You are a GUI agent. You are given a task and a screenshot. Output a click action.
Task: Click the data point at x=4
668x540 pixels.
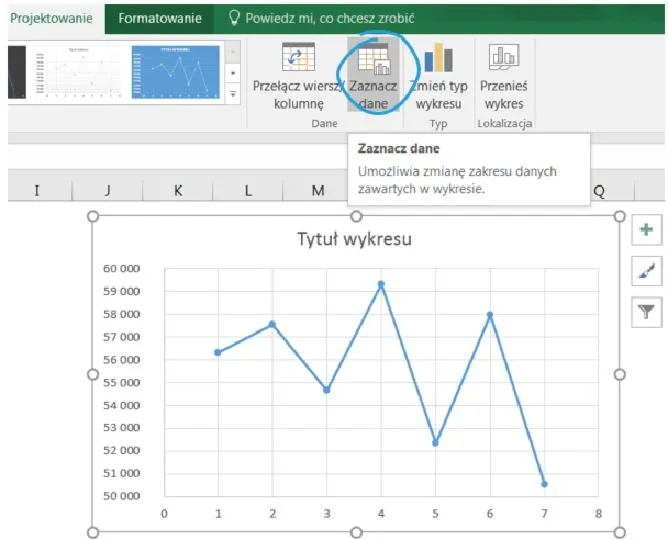coord(381,284)
